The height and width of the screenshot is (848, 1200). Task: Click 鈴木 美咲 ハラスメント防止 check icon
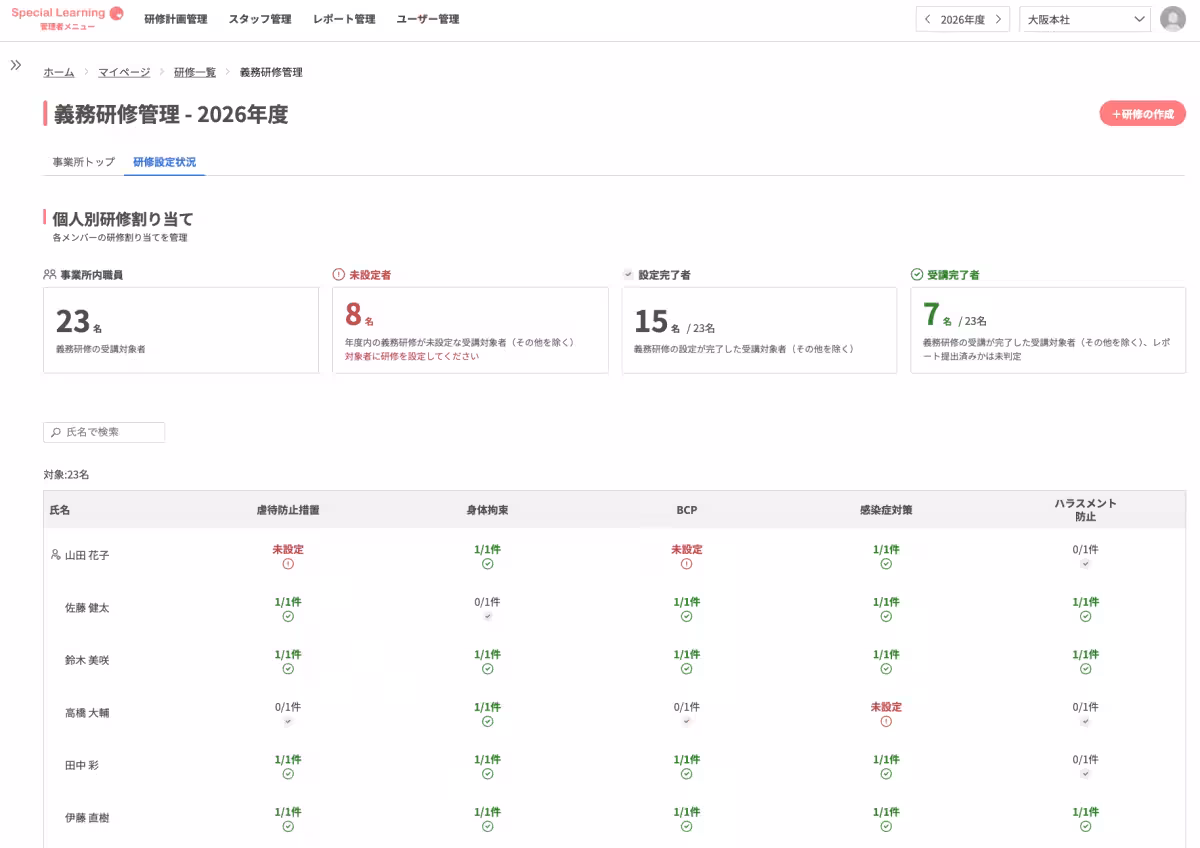point(1085,669)
